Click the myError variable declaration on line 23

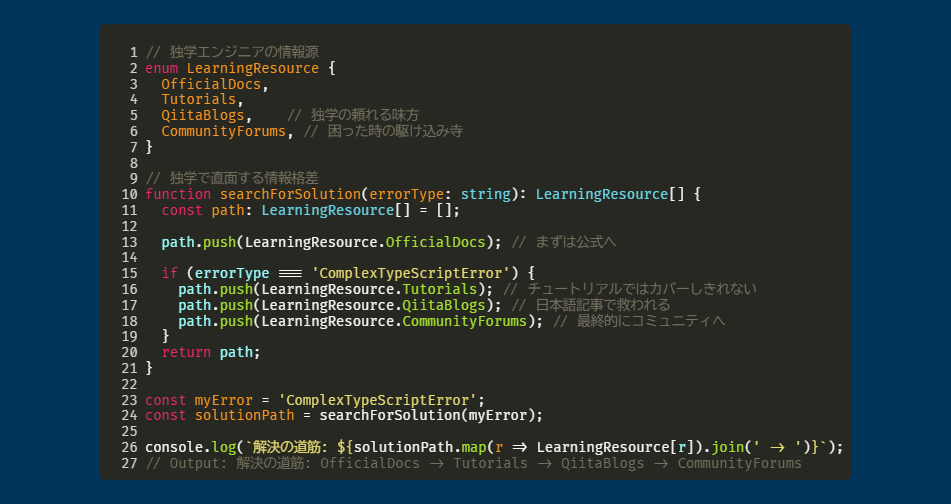(224, 400)
